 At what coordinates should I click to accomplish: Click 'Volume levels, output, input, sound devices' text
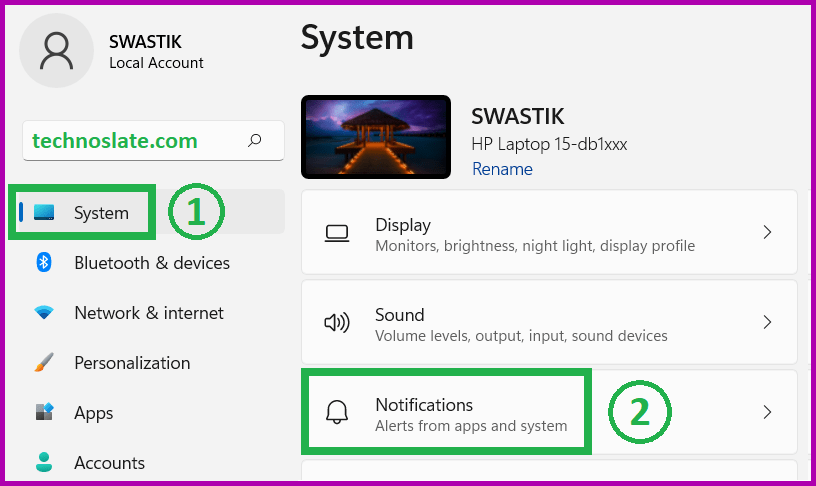[521, 336]
